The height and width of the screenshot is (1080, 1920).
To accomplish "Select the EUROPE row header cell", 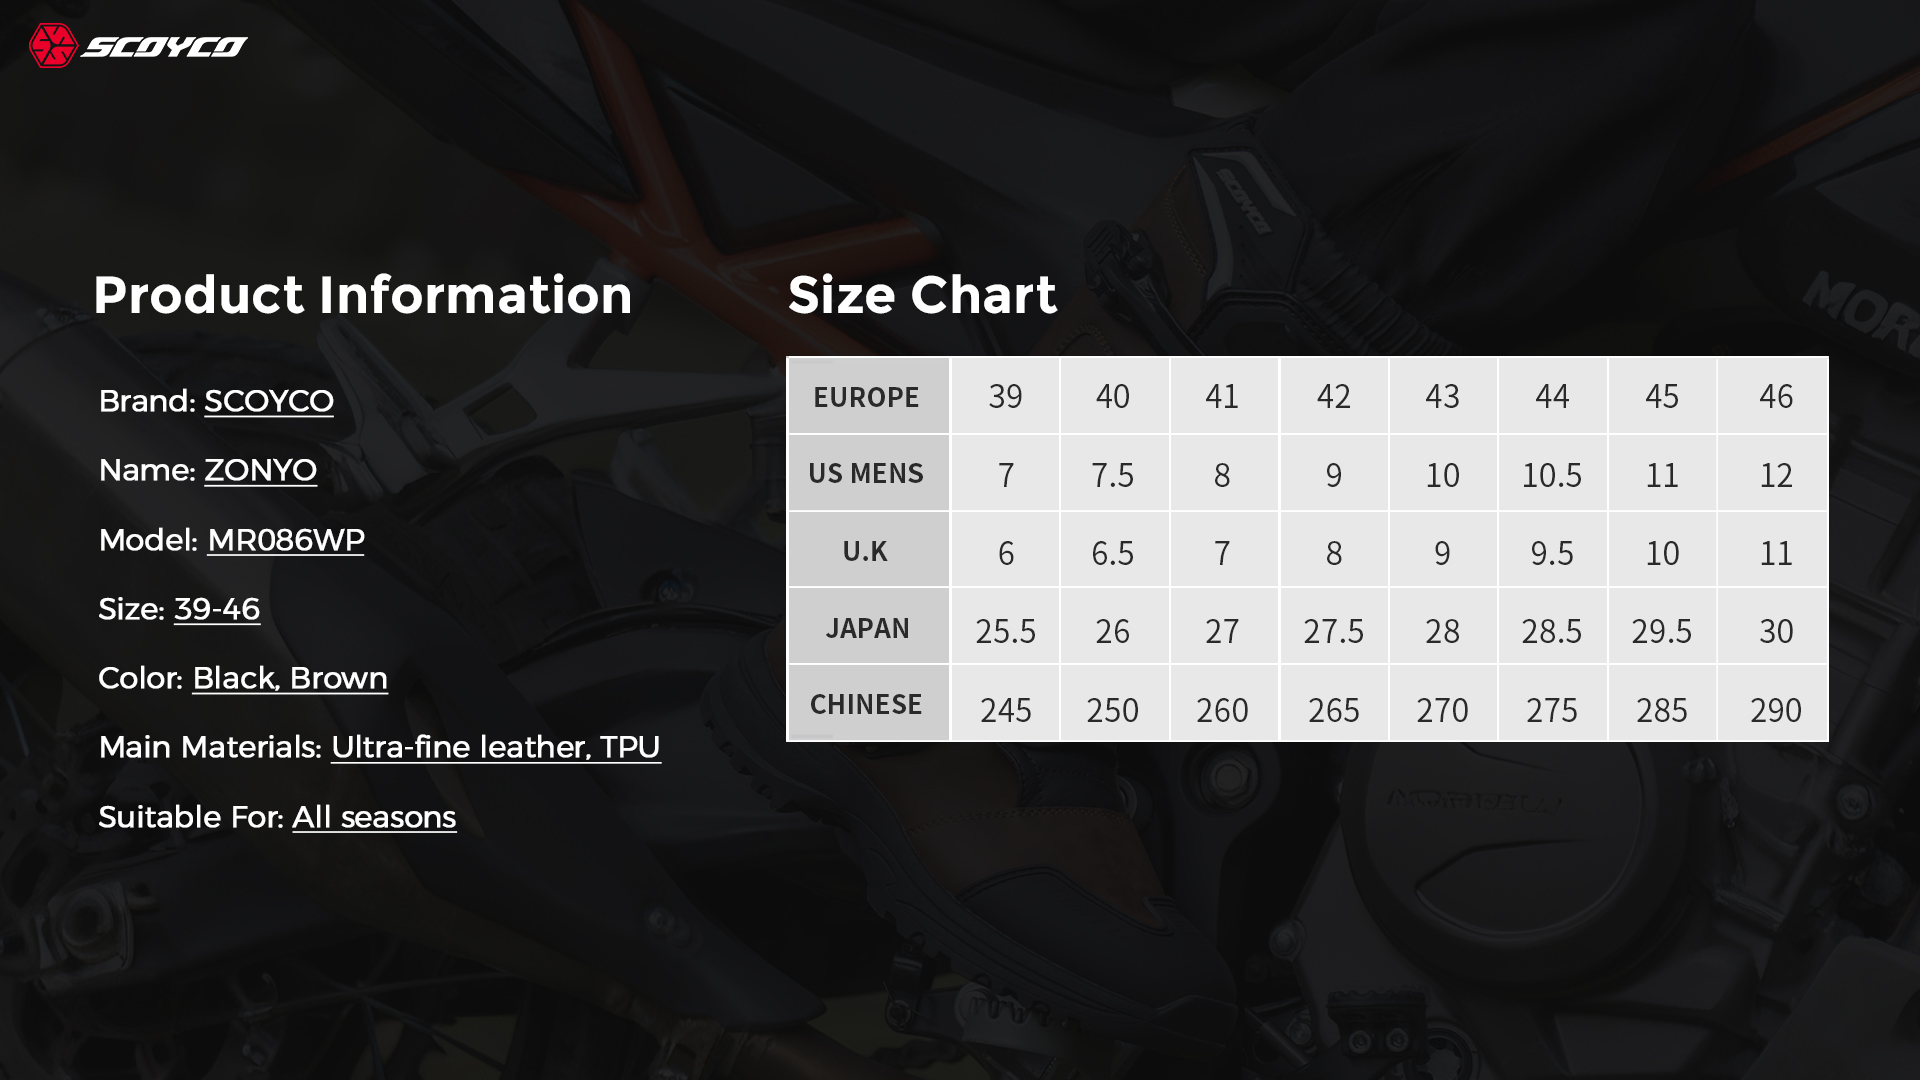I will click(868, 396).
